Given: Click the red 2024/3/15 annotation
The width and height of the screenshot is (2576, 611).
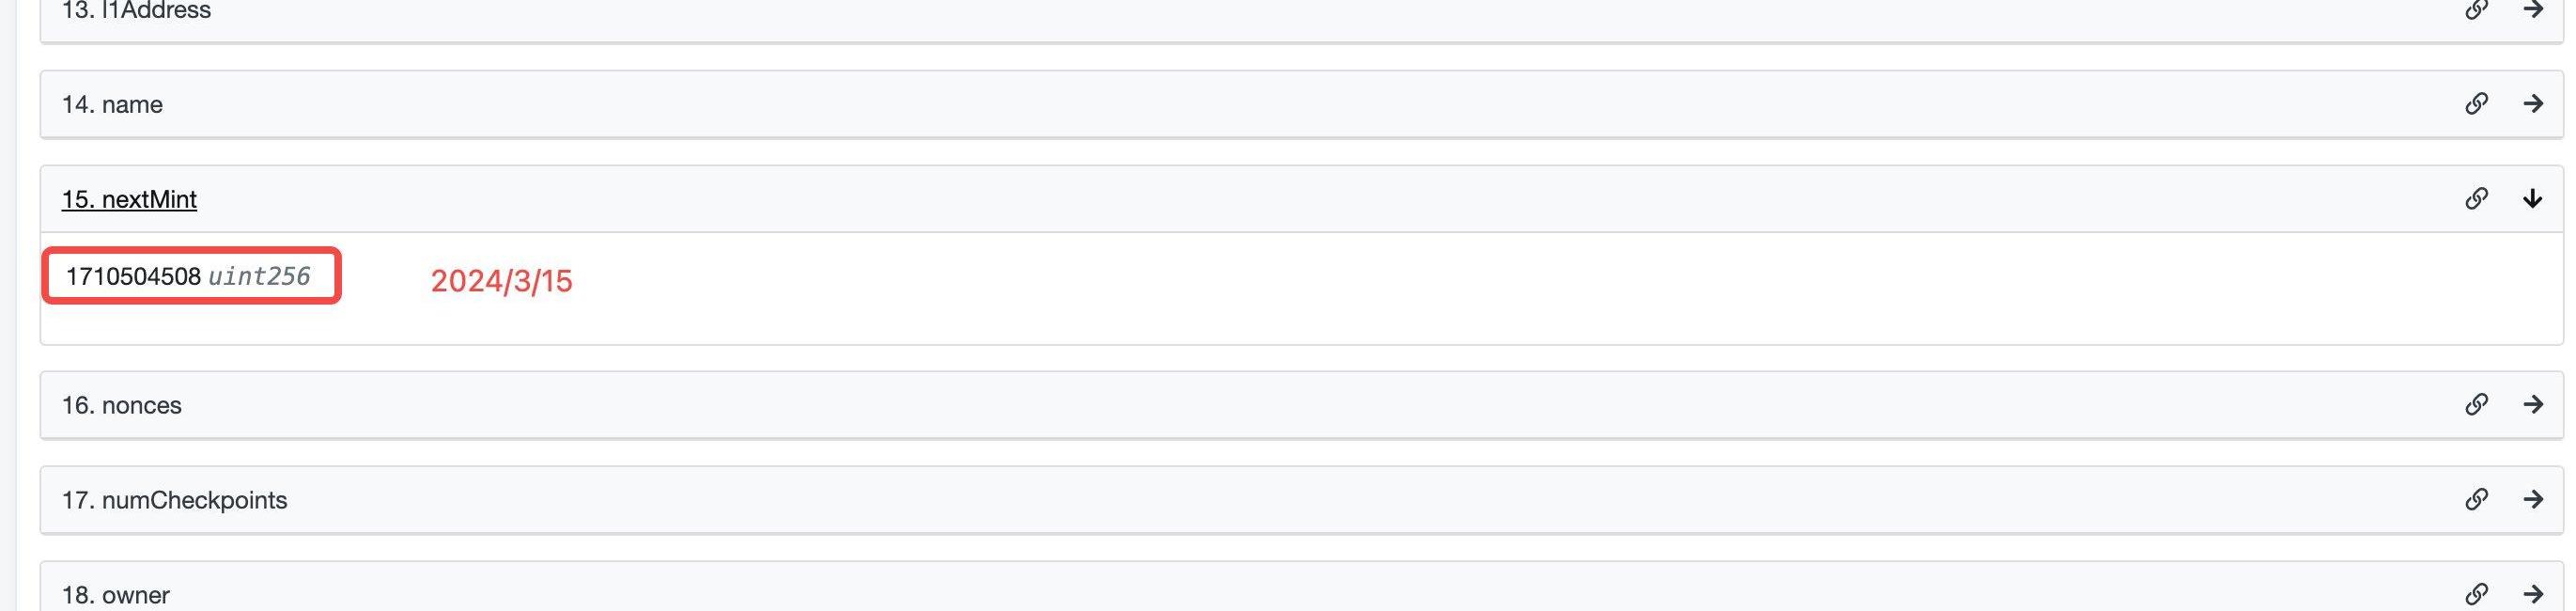Looking at the screenshot, I should (501, 281).
